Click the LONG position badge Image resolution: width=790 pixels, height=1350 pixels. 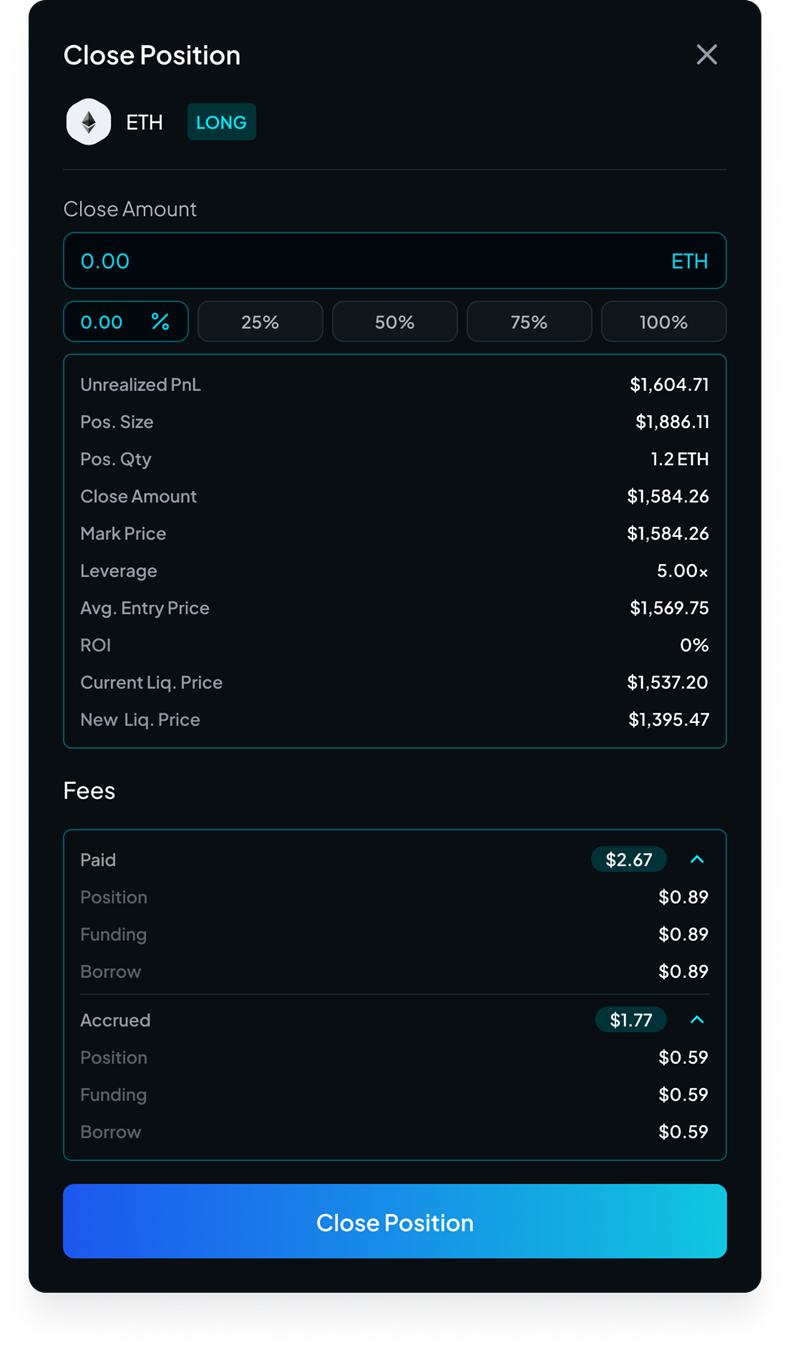221,122
